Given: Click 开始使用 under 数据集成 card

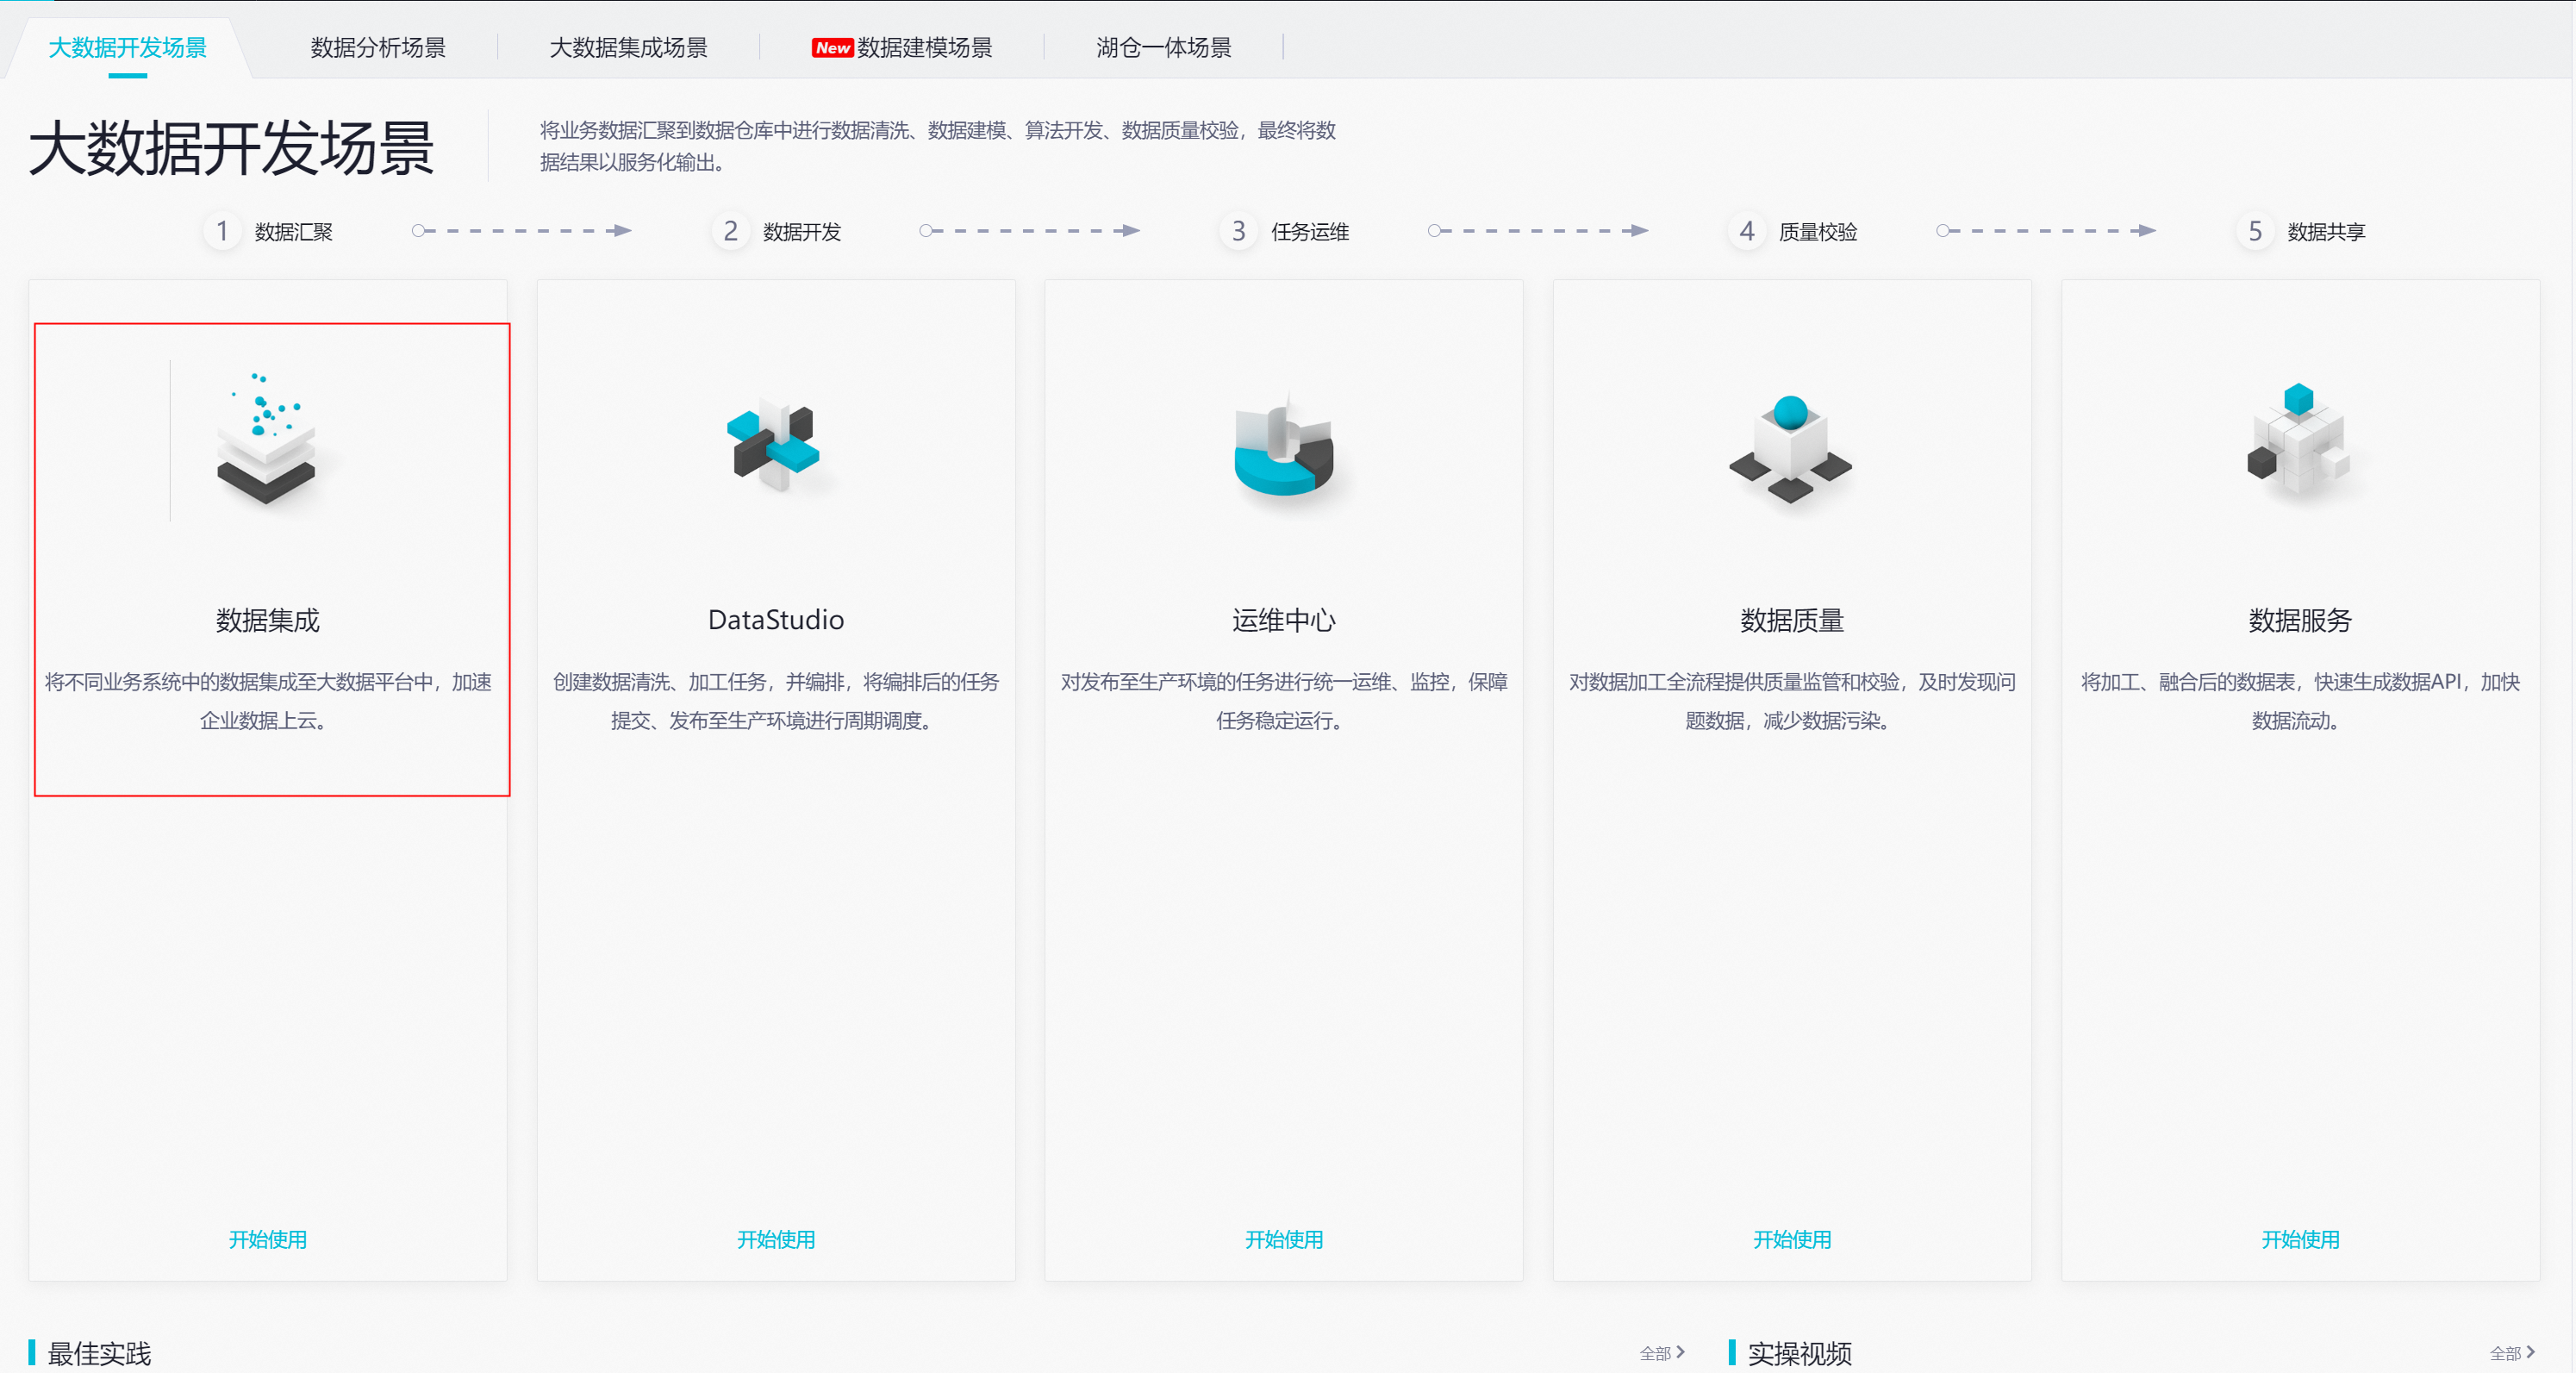Looking at the screenshot, I should click(267, 1239).
